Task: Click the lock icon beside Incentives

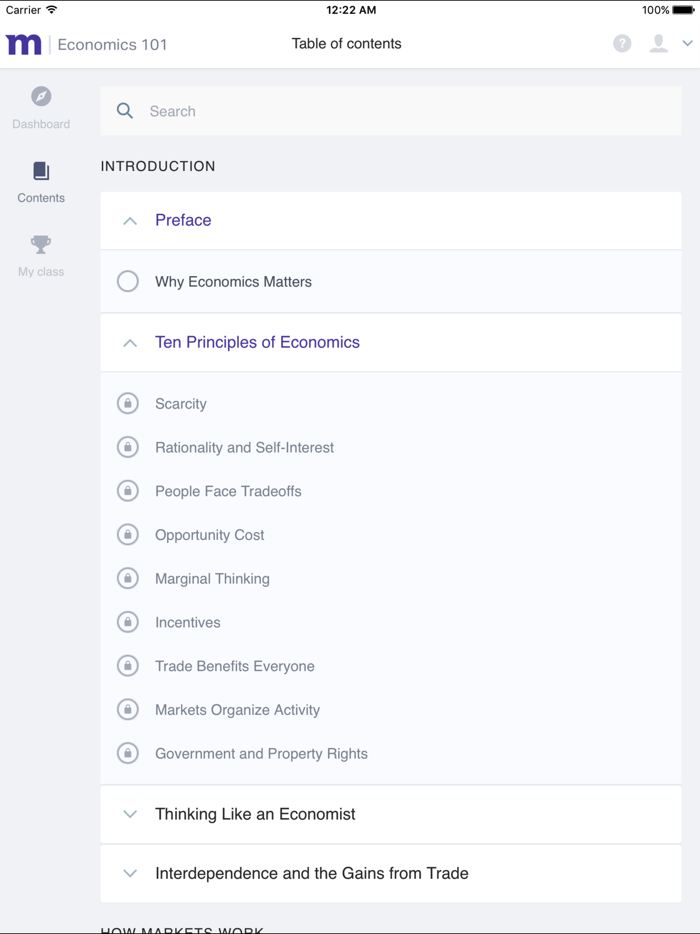Action: (x=128, y=622)
